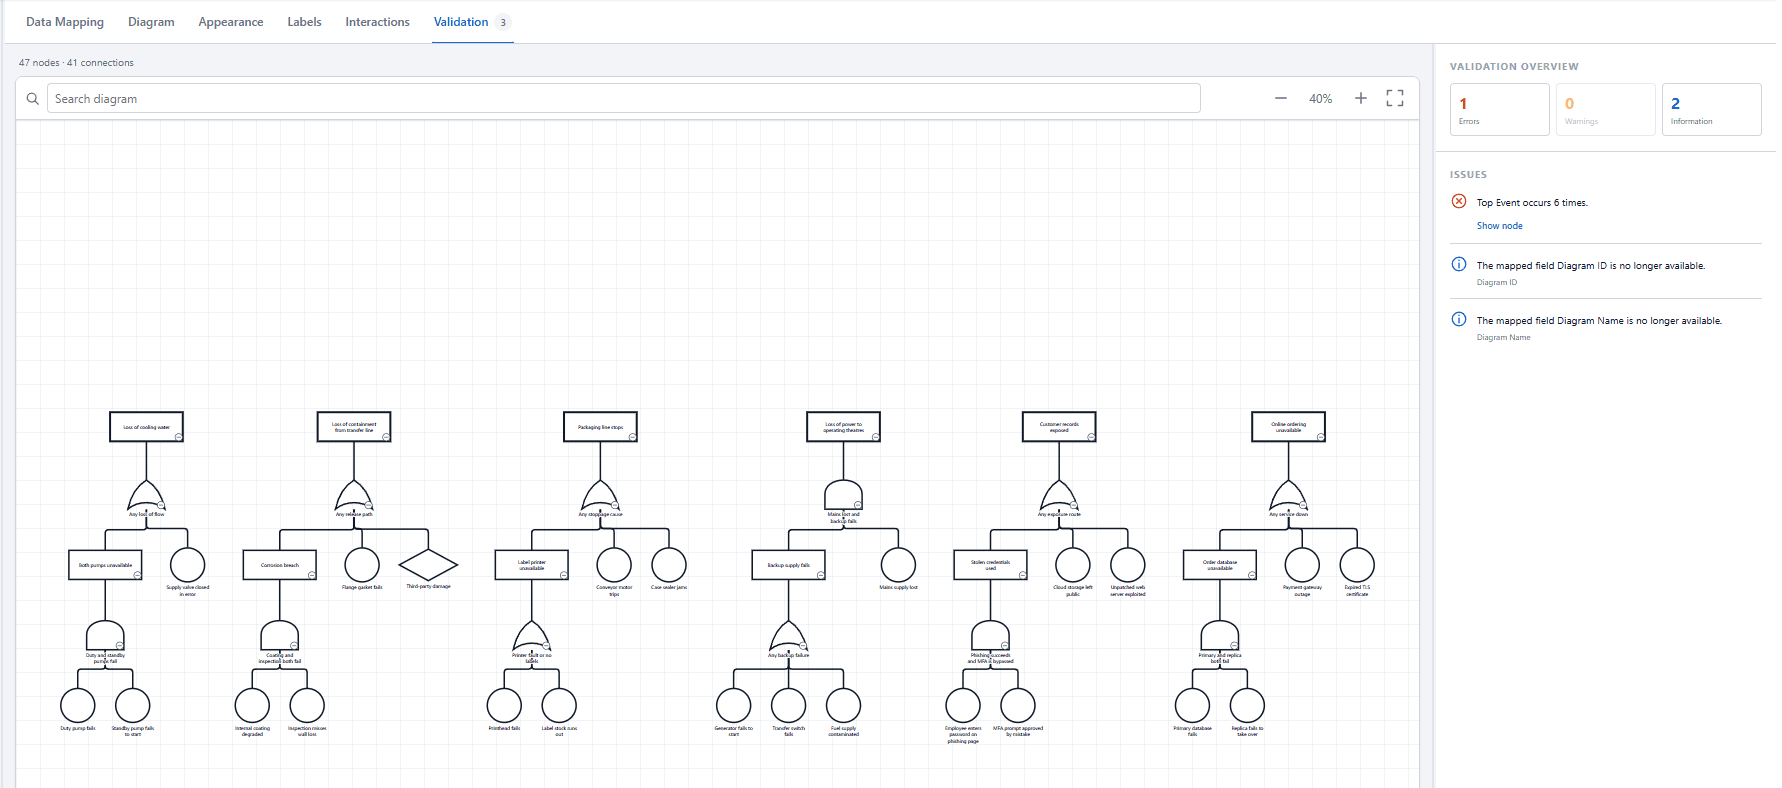Collapse the 'Both pumps unavailable' node
1782x788 pixels.
coord(137,575)
